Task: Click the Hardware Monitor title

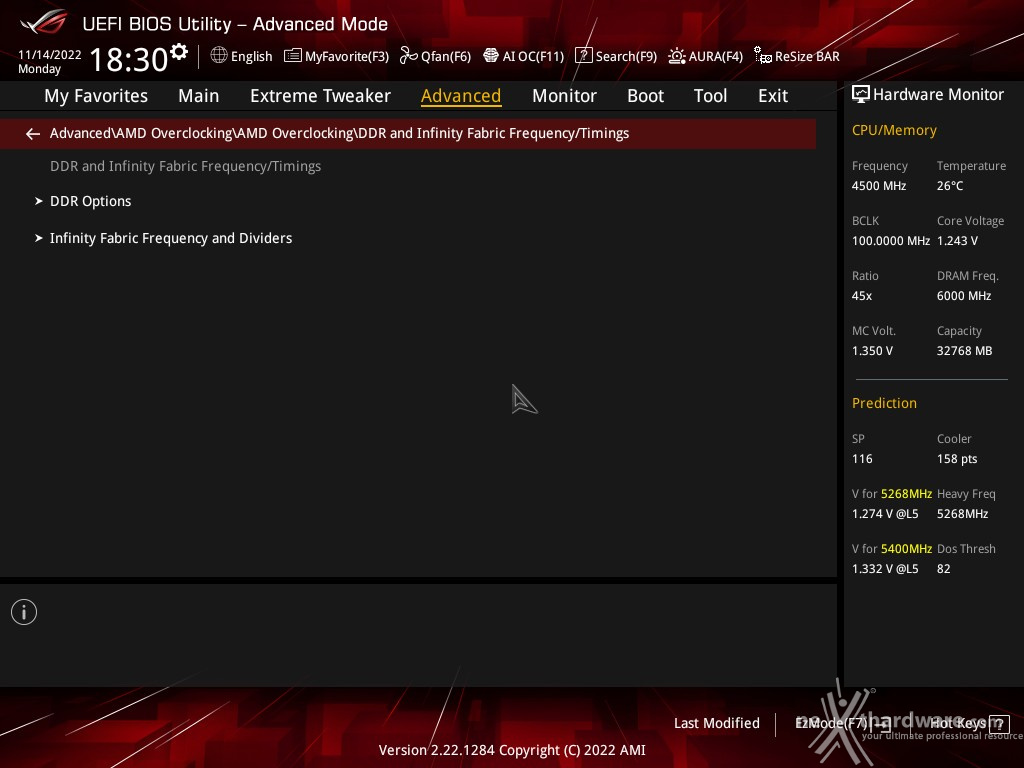Action: tap(938, 95)
